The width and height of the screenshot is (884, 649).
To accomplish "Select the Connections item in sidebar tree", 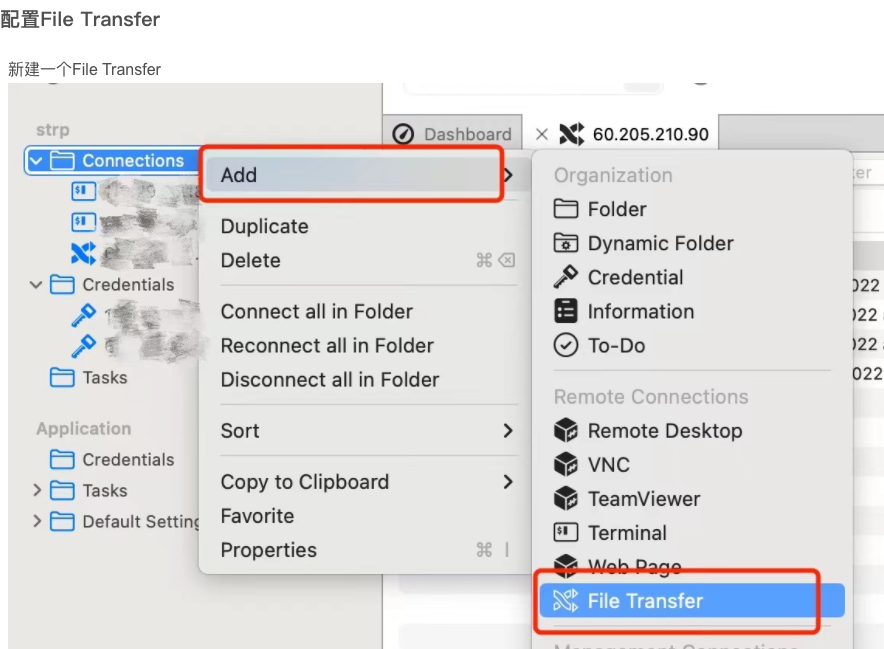I will pyautogui.click(x=113, y=161).
